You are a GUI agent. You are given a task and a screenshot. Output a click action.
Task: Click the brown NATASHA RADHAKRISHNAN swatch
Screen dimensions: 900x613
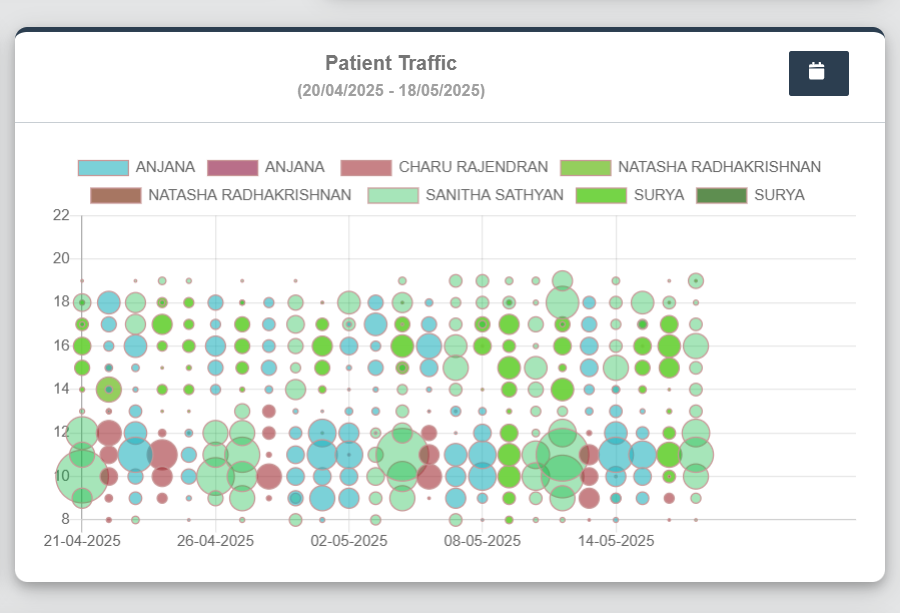coord(115,195)
